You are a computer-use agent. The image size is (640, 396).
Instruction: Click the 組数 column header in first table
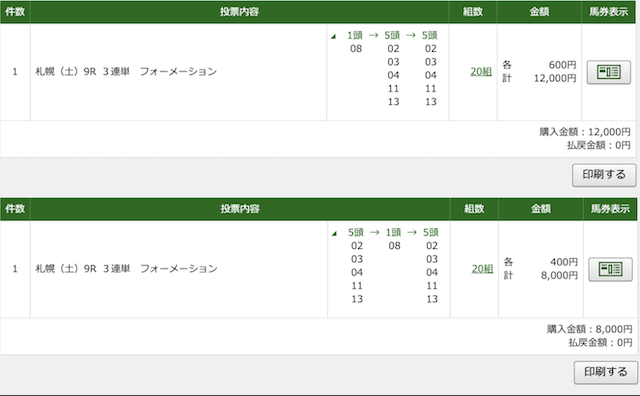click(x=473, y=12)
